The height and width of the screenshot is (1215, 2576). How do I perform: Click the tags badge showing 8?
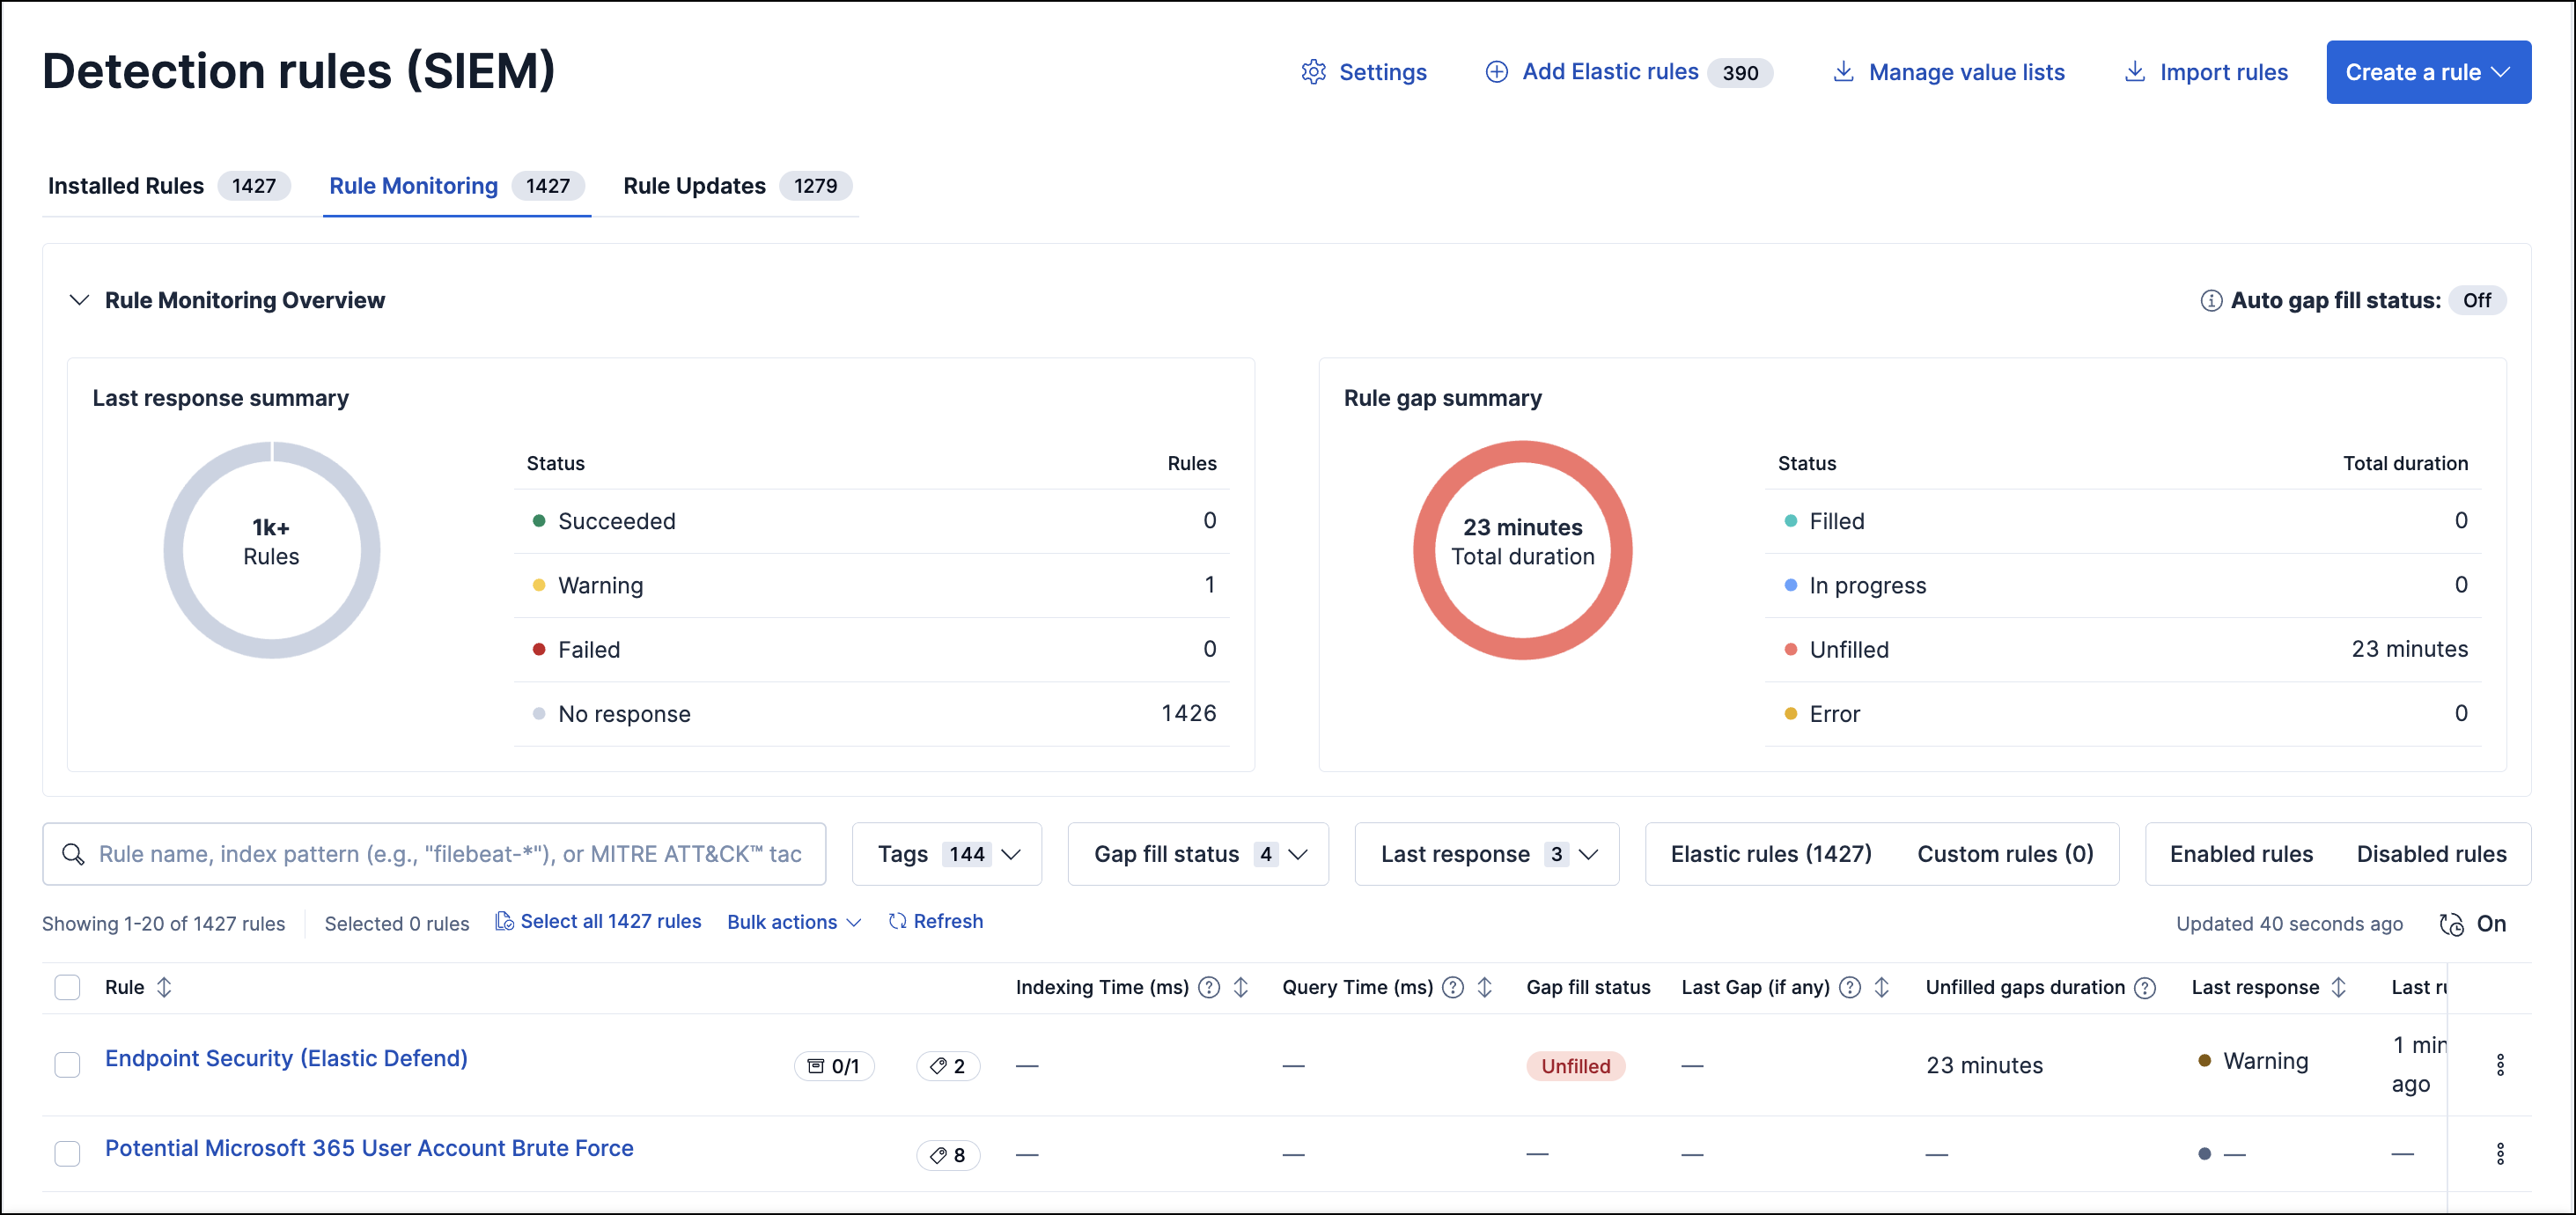coord(947,1155)
